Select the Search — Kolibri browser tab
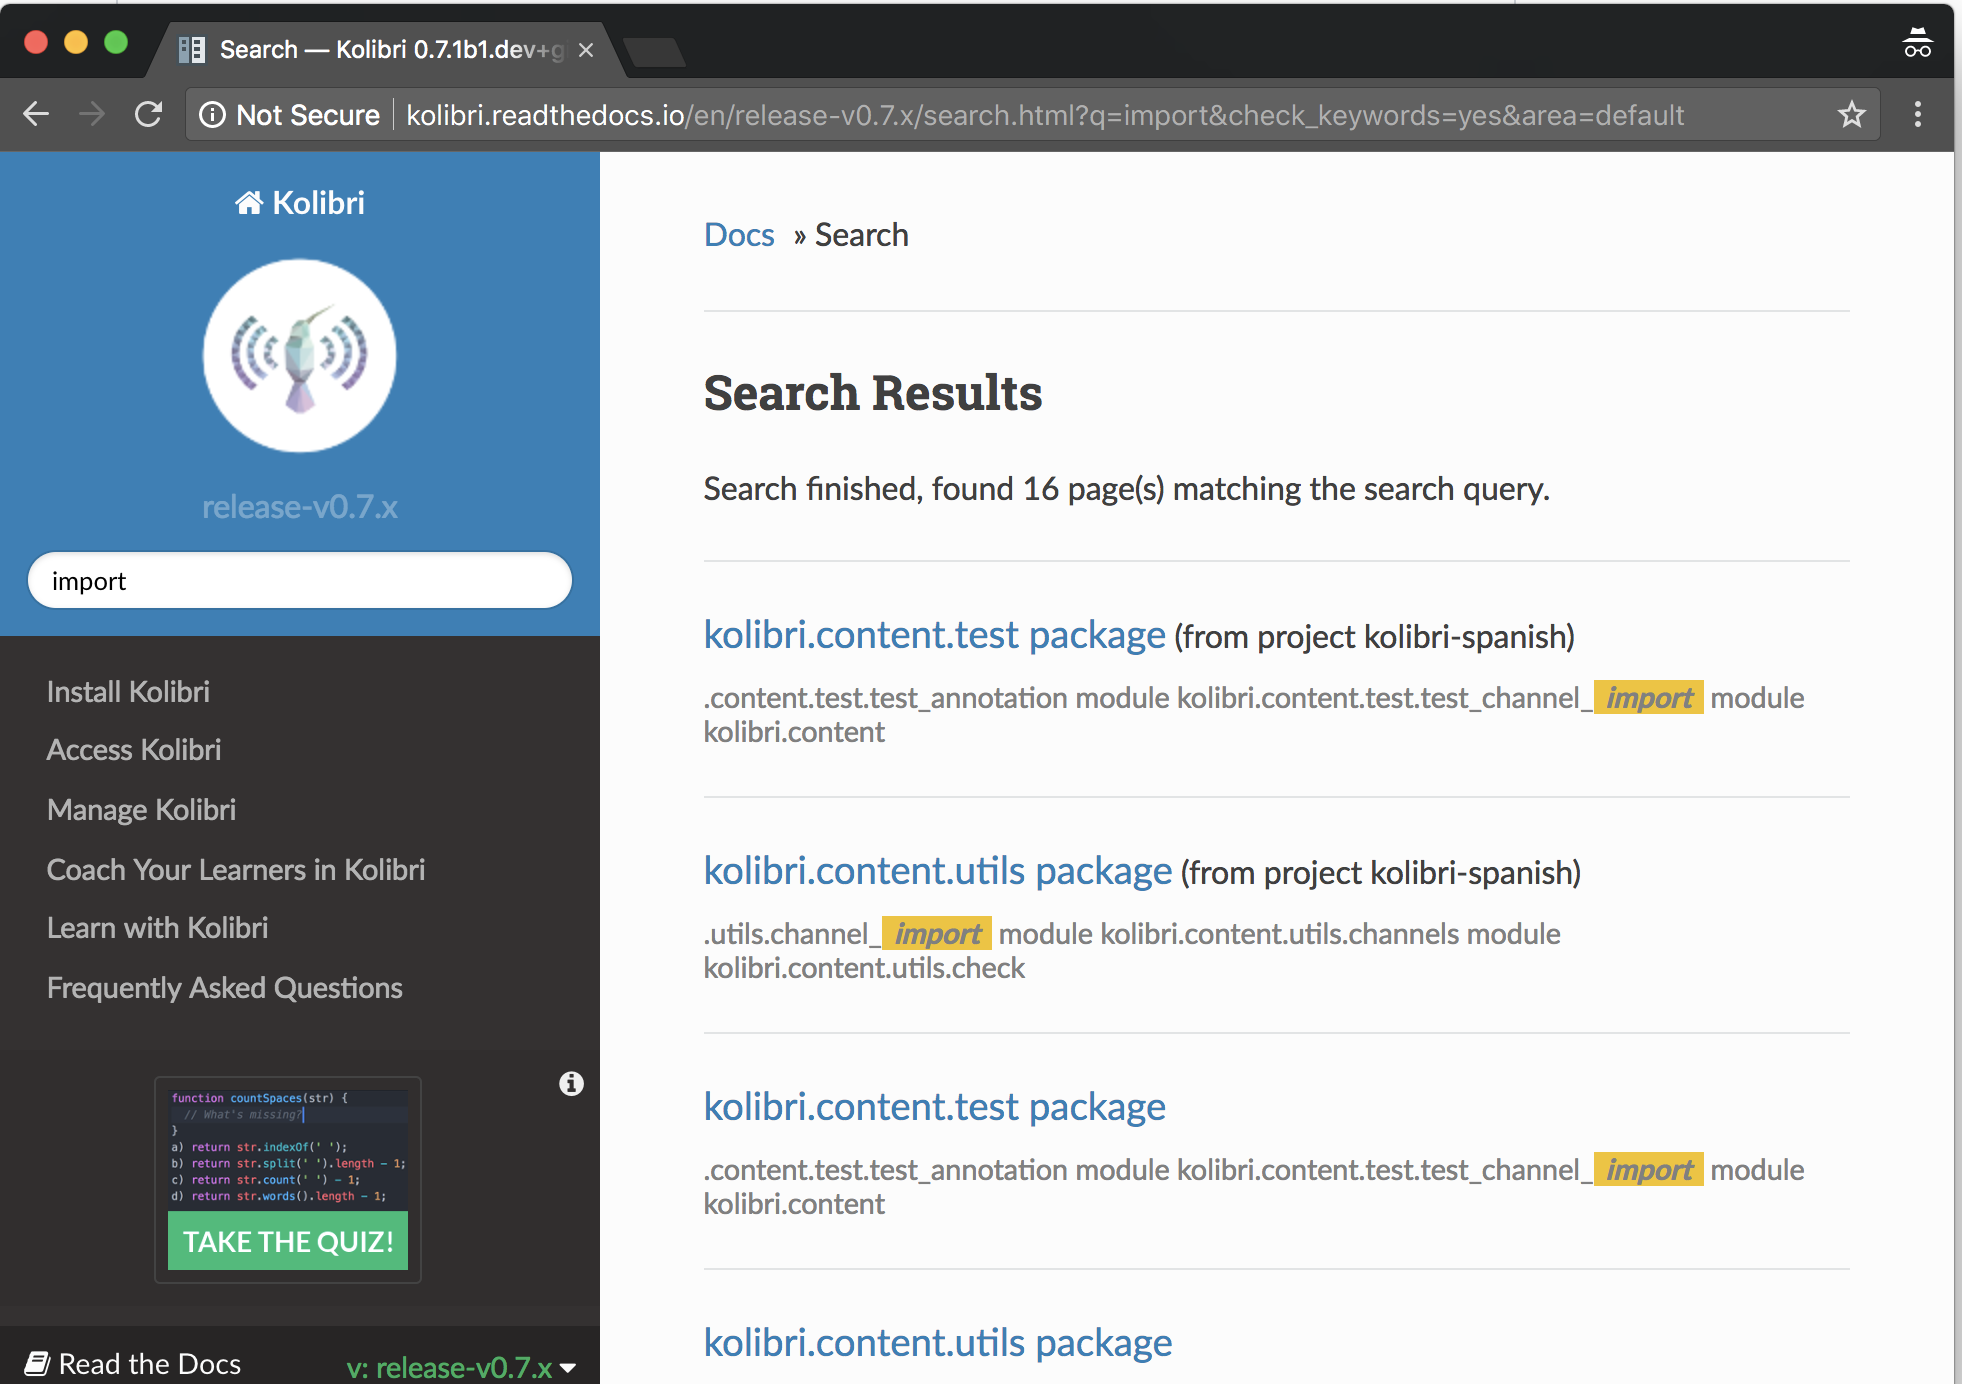The width and height of the screenshot is (1962, 1384). coord(385,50)
